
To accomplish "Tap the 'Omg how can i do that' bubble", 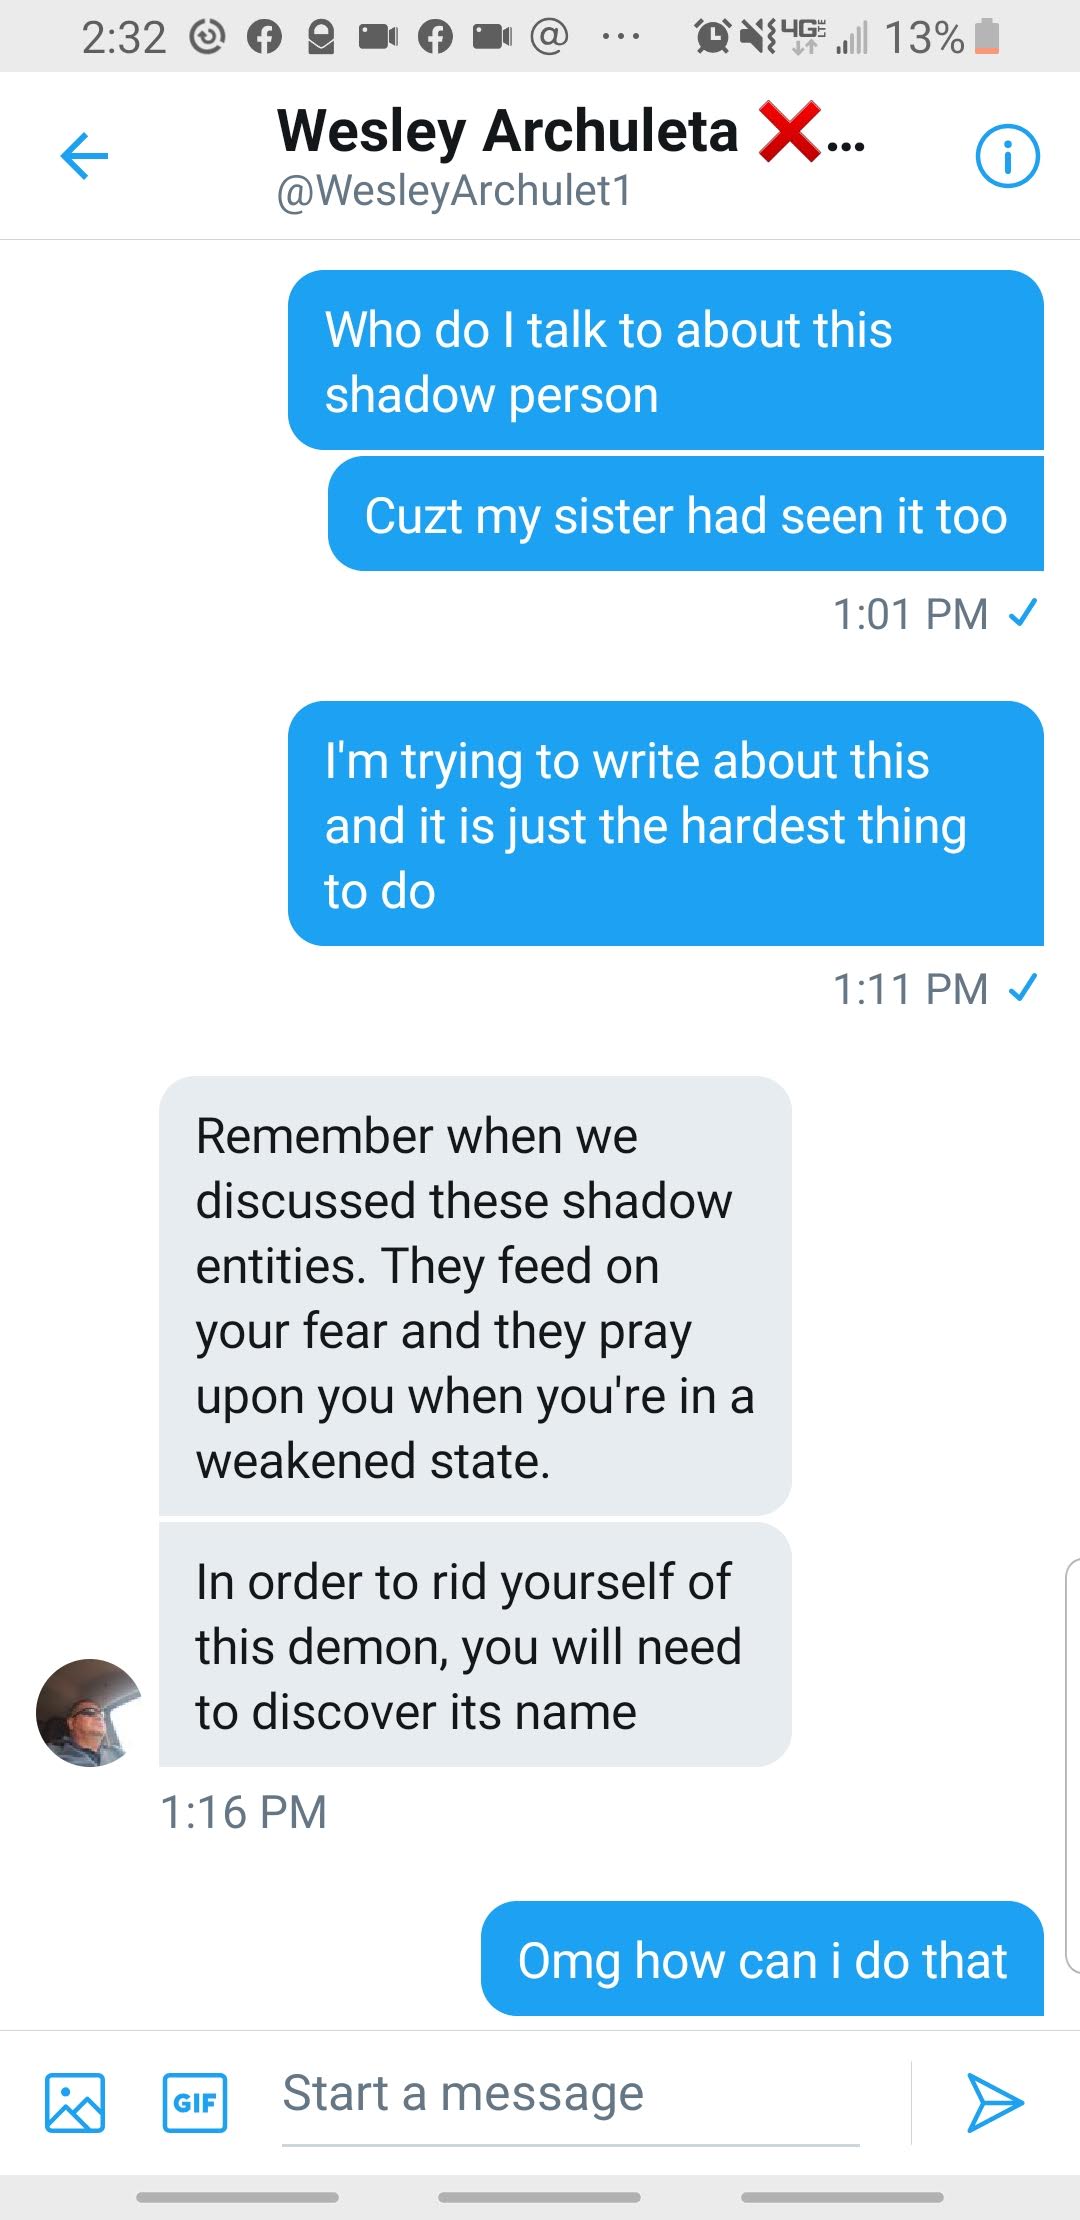I will pos(762,1959).
